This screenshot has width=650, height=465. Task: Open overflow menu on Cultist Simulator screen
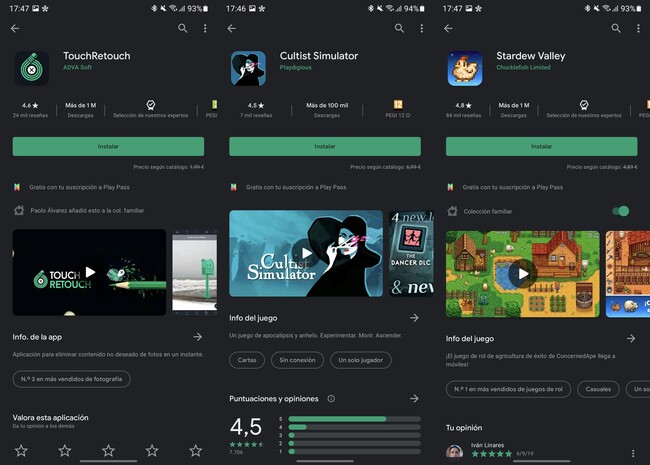coord(422,28)
